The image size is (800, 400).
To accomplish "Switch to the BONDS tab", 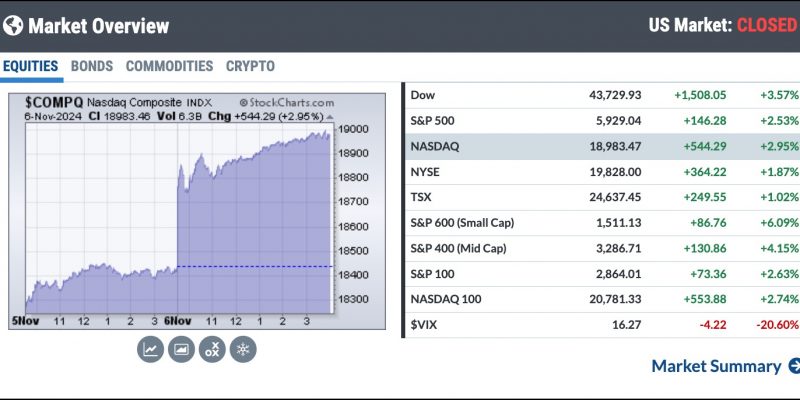I will point(92,66).
